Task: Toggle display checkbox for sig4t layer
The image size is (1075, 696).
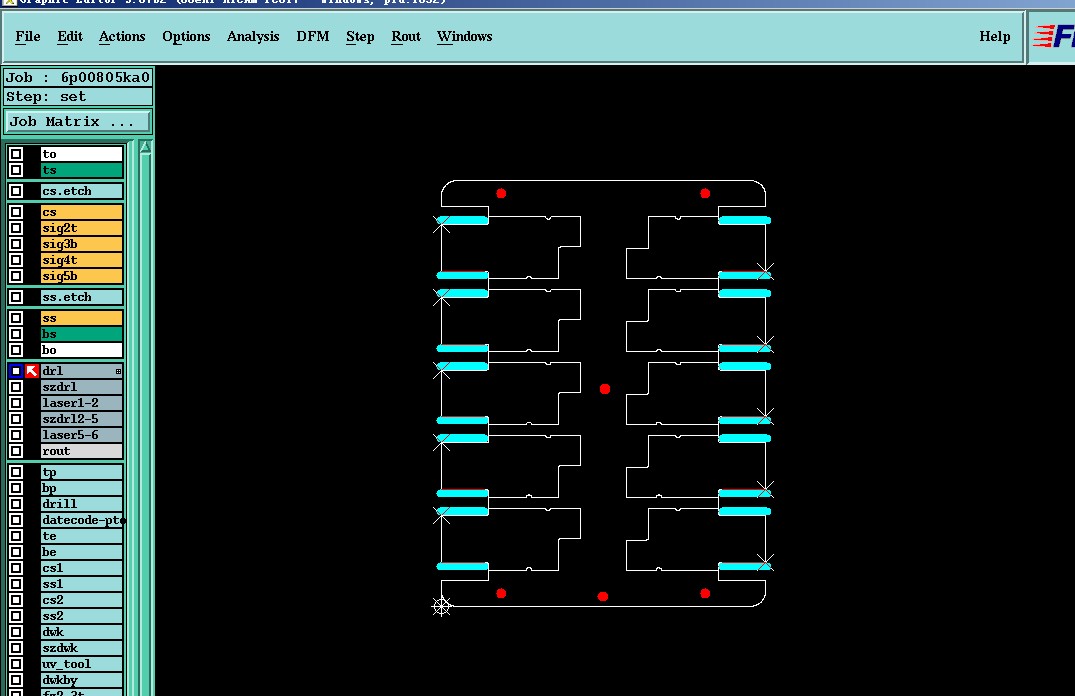Action: pos(16,260)
